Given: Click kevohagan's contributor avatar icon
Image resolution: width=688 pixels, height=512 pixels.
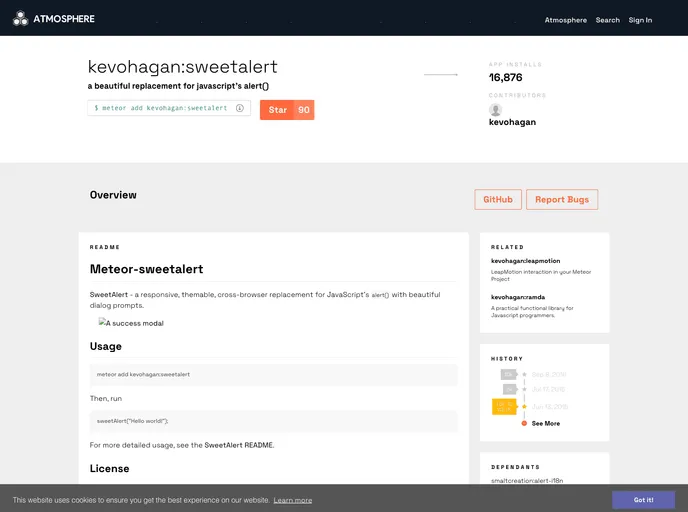Looking at the screenshot, I should coord(495,110).
